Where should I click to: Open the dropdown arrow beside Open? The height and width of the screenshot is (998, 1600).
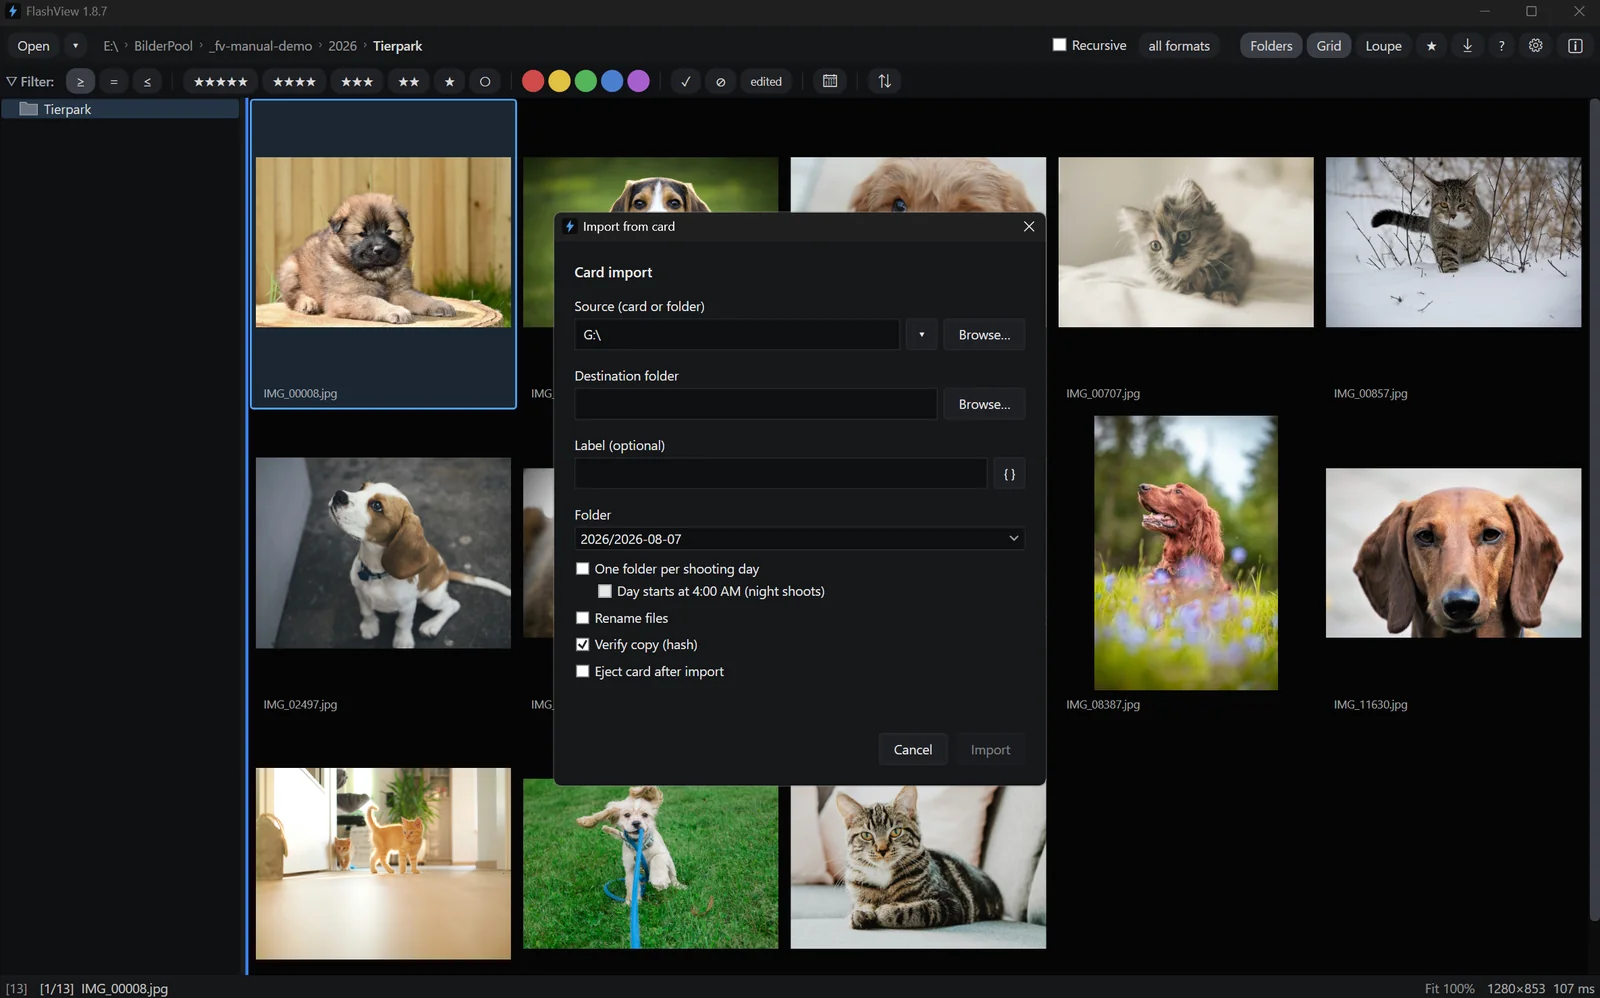(75, 46)
